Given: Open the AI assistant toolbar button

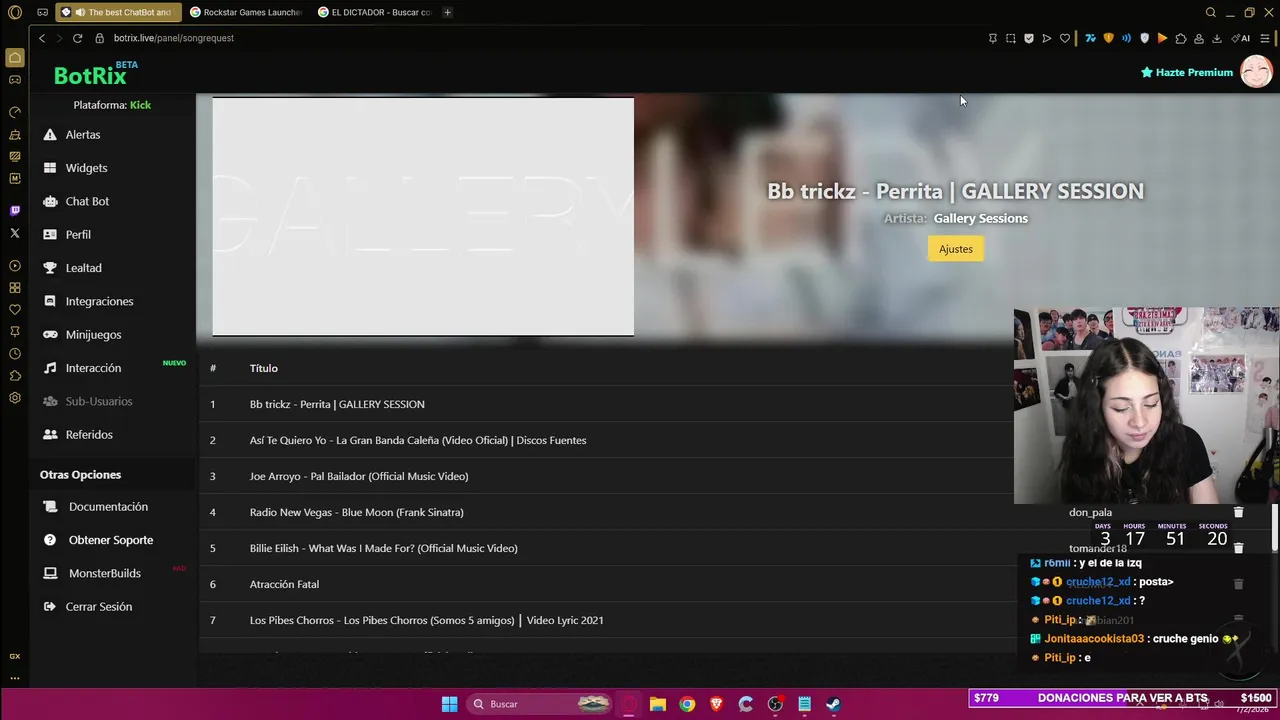Looking at the screenshot, I should tap(1241, 38).
